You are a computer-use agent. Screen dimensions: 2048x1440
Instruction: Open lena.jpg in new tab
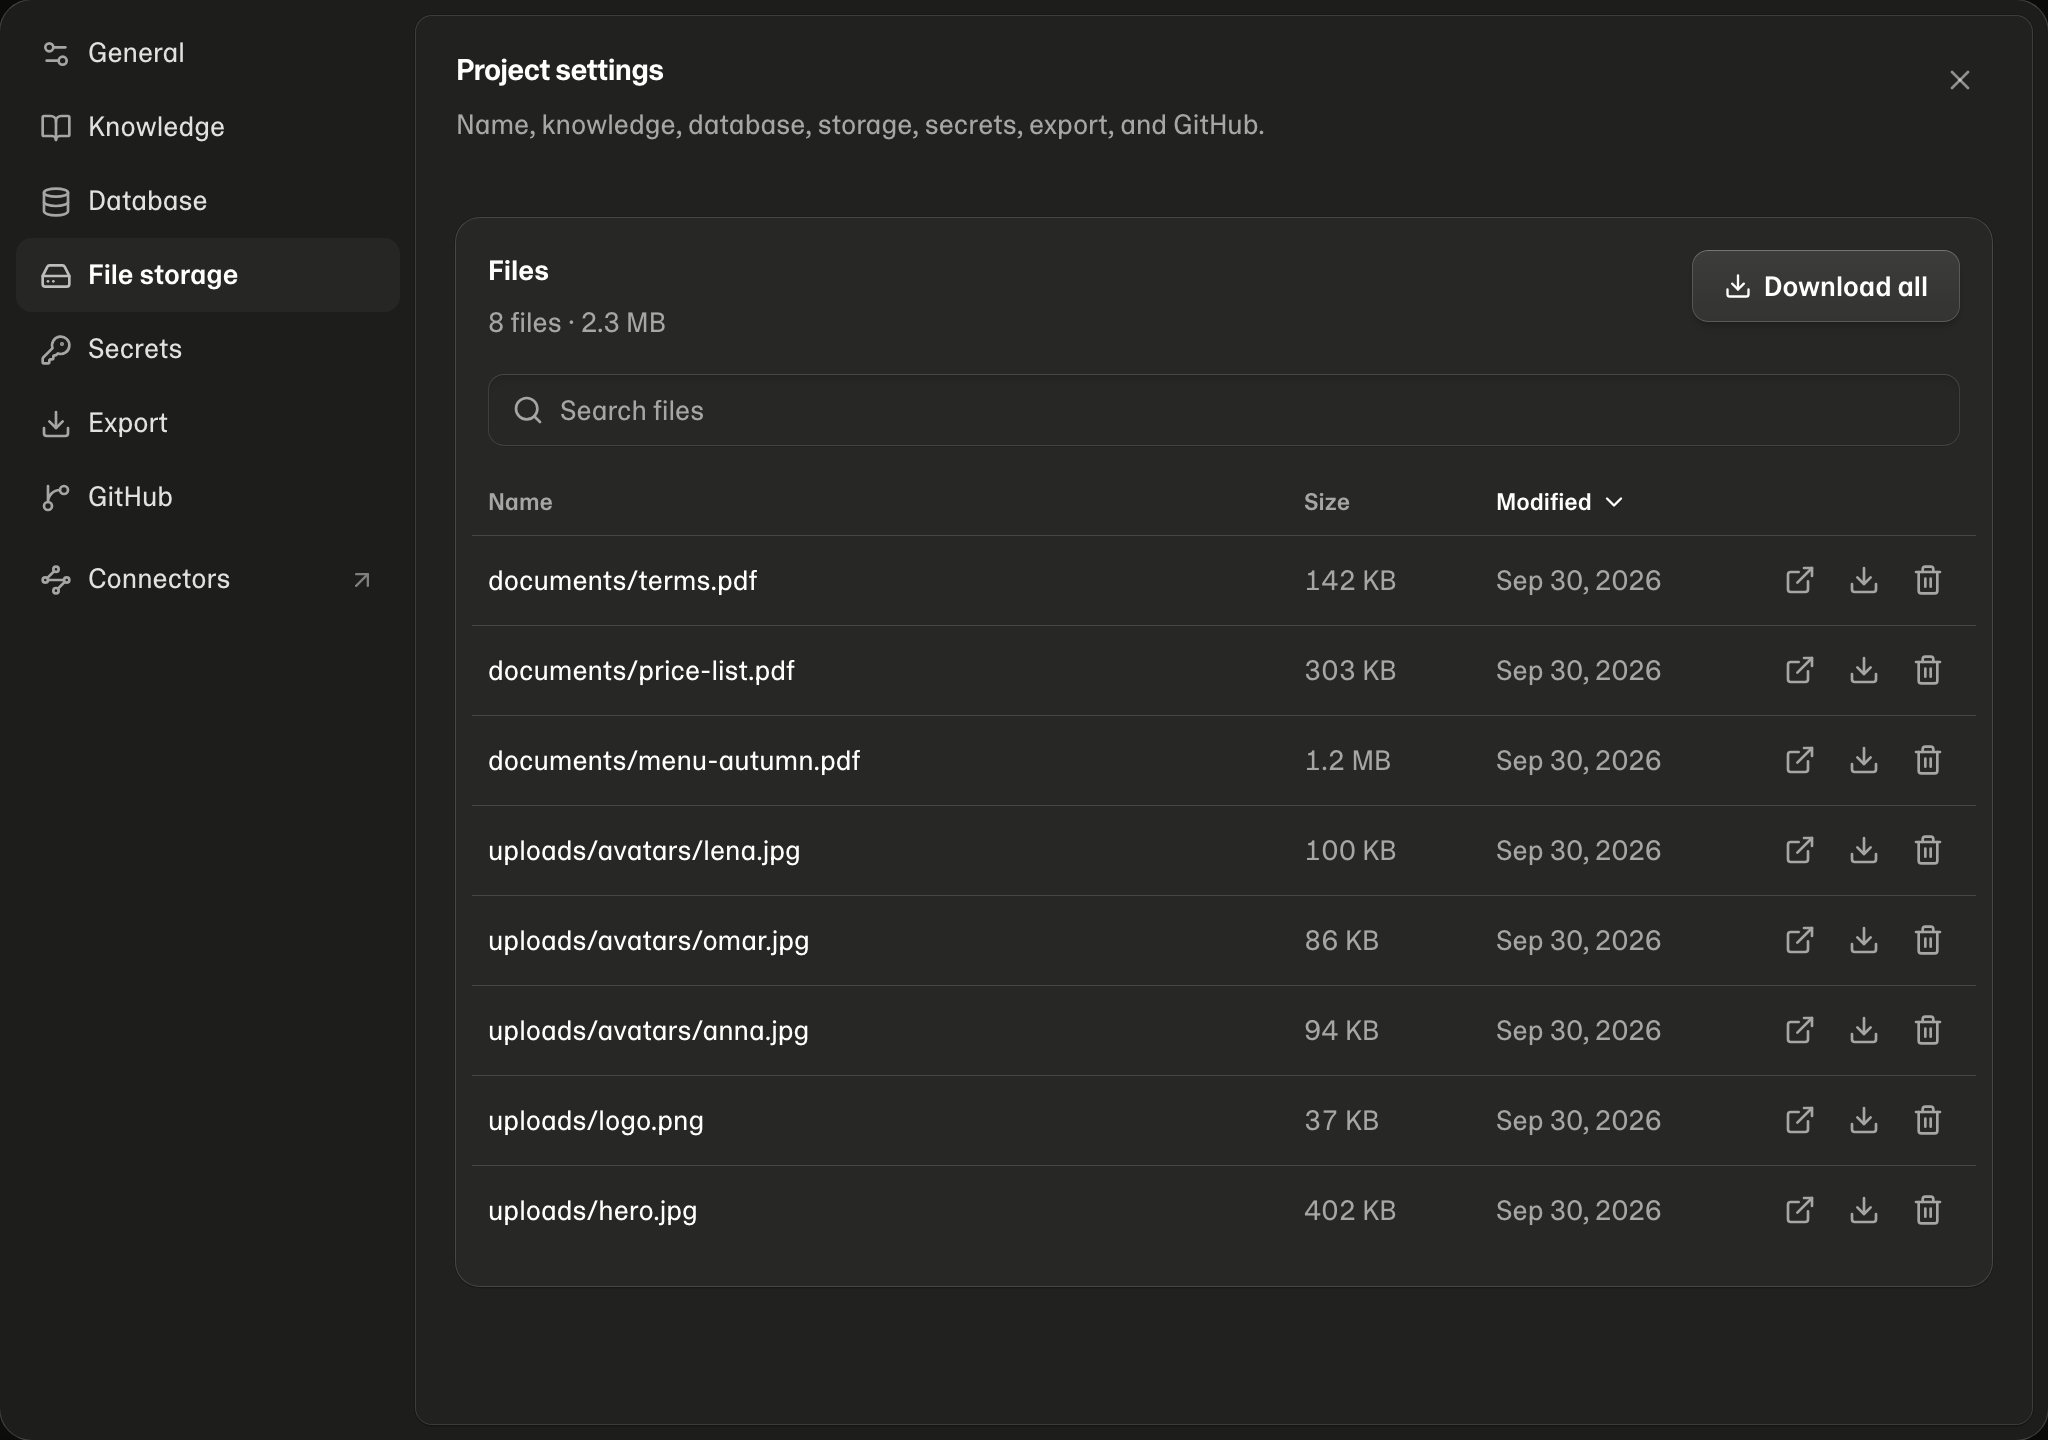[1799, 850]
